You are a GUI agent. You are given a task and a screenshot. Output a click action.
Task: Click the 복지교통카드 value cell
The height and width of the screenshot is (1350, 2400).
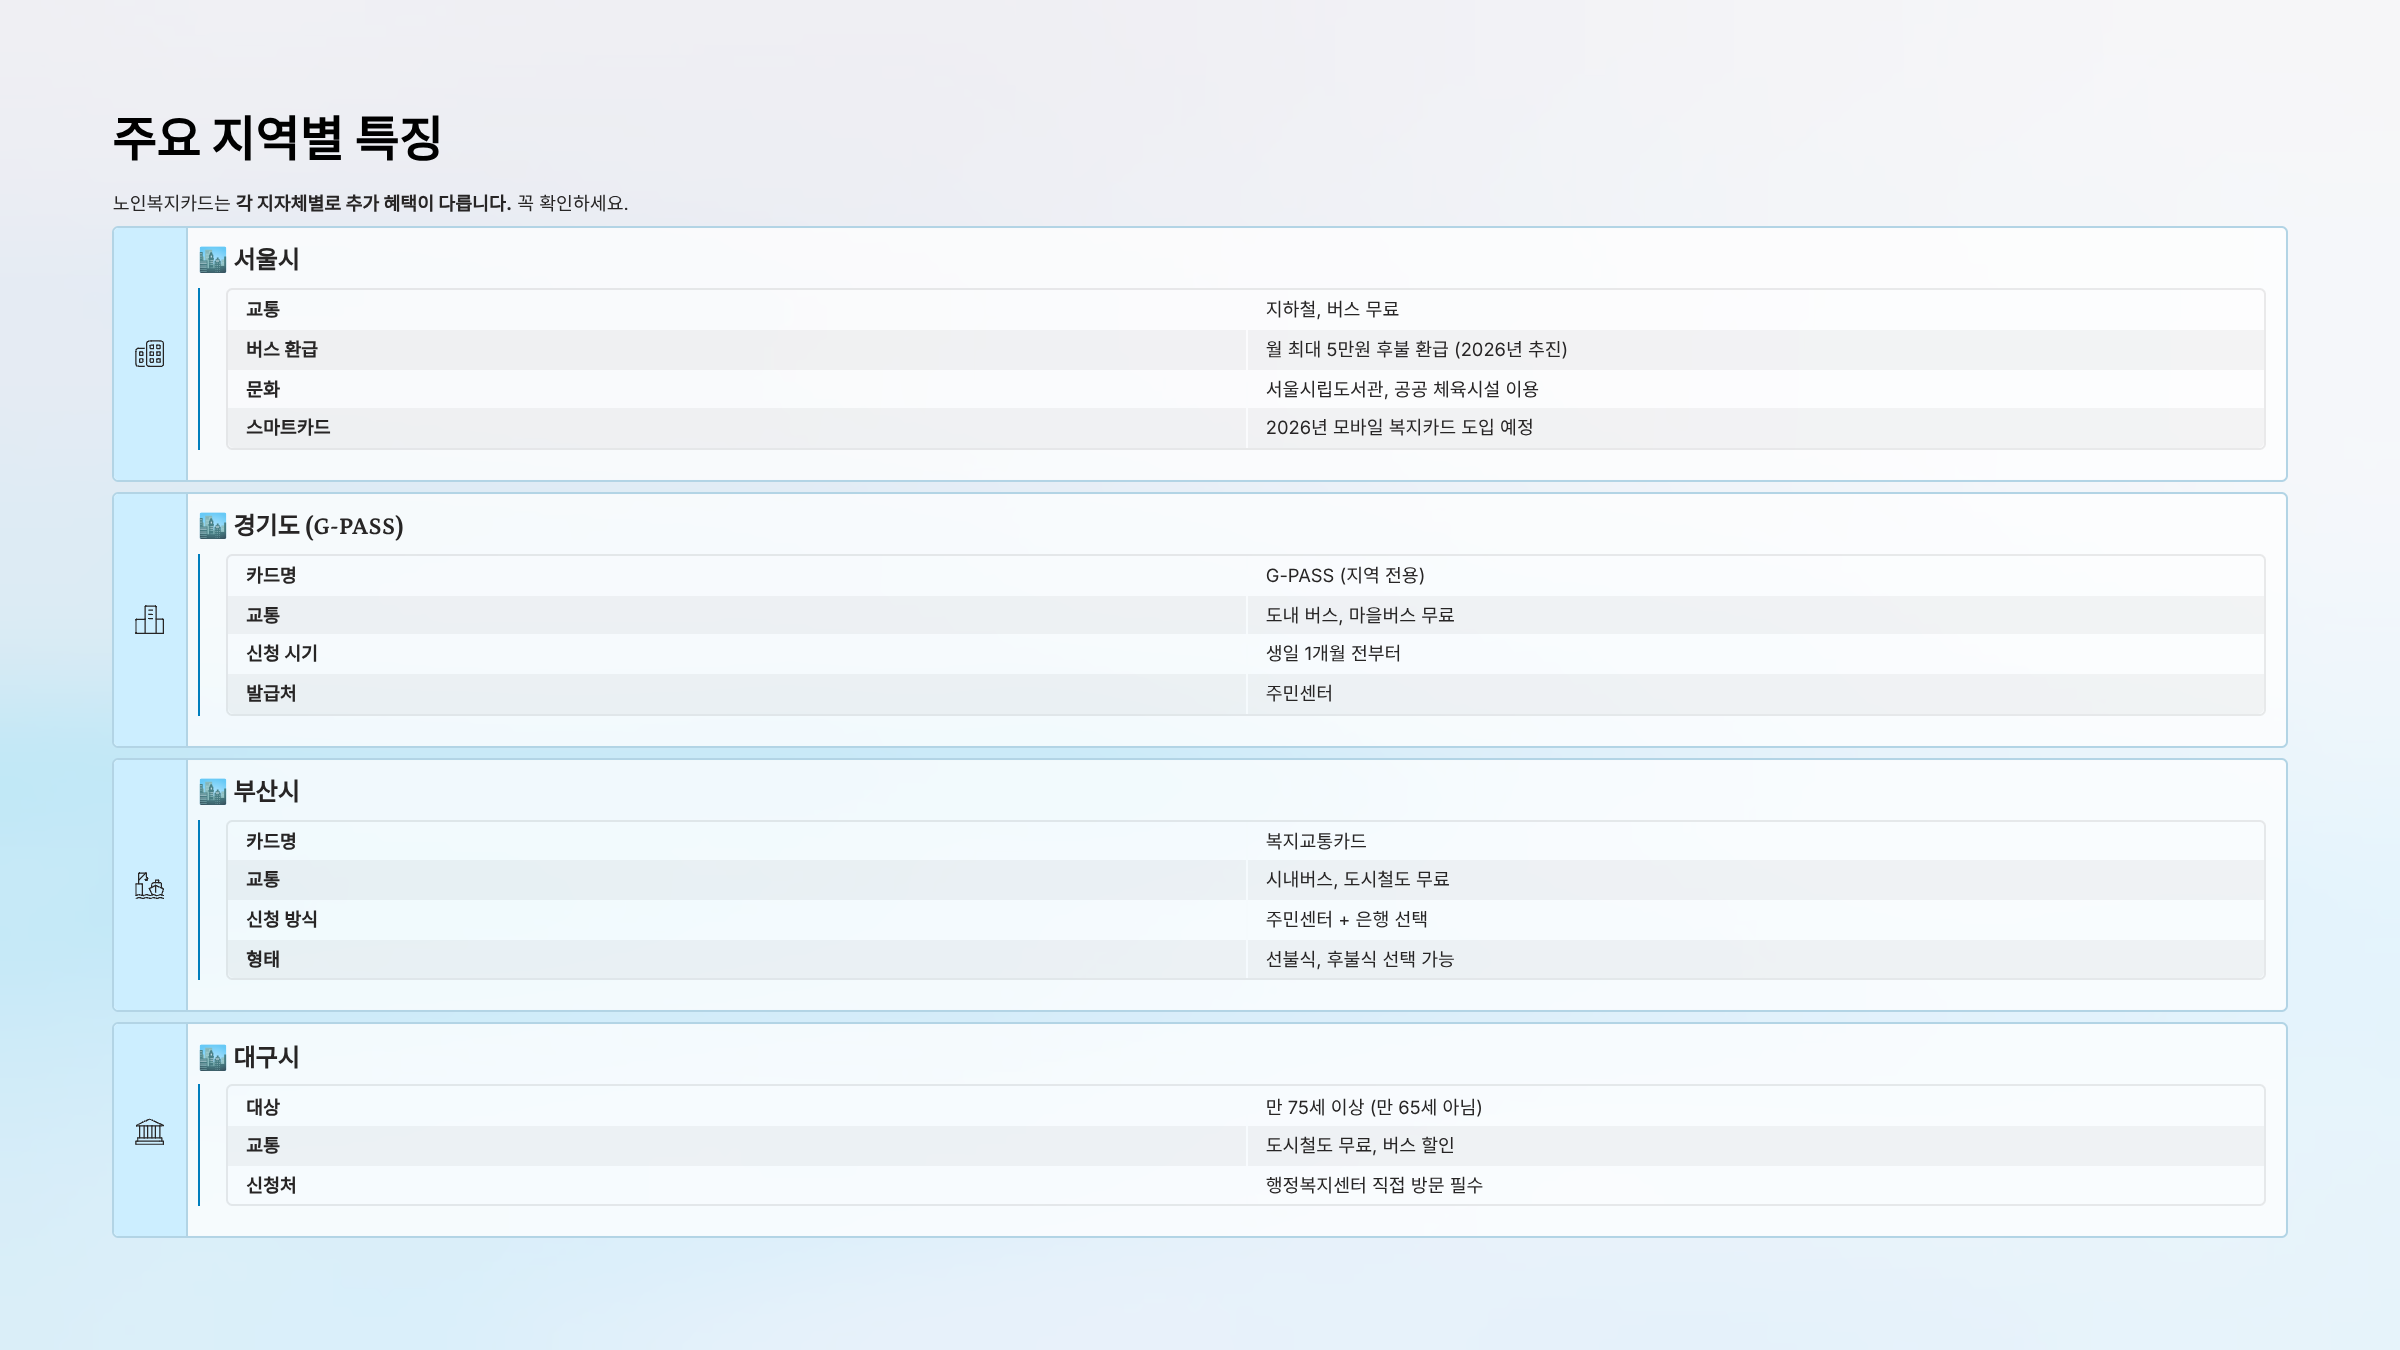tap(1315, 841)
